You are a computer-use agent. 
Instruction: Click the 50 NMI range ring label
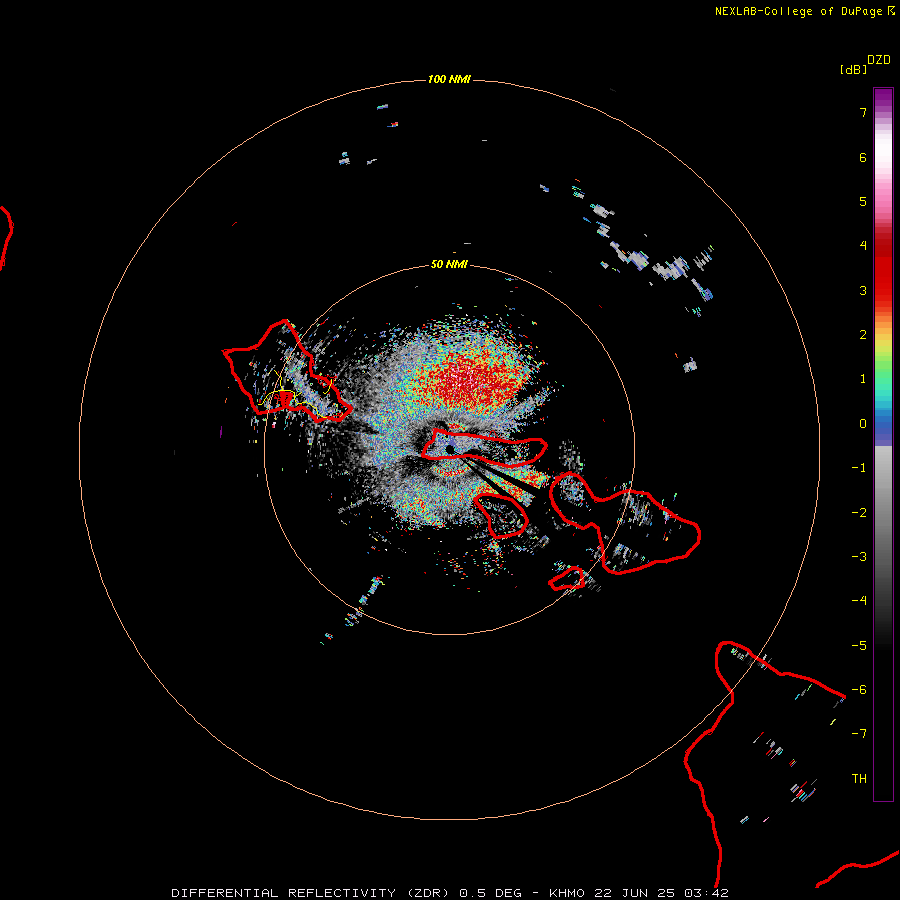point(449,264)
